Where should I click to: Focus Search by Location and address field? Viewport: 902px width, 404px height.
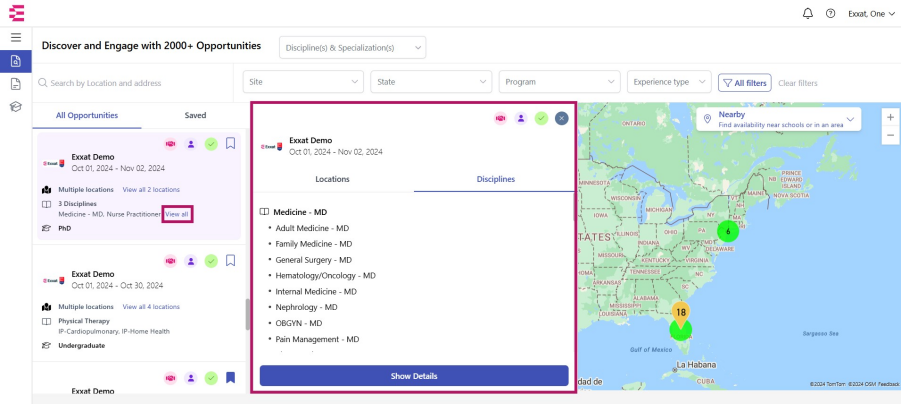pyautogui.click(x=132, y=83)
